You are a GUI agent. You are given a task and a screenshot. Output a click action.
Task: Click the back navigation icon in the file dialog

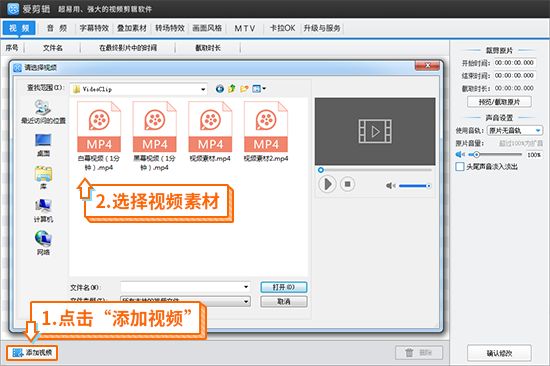click(220, 89)
